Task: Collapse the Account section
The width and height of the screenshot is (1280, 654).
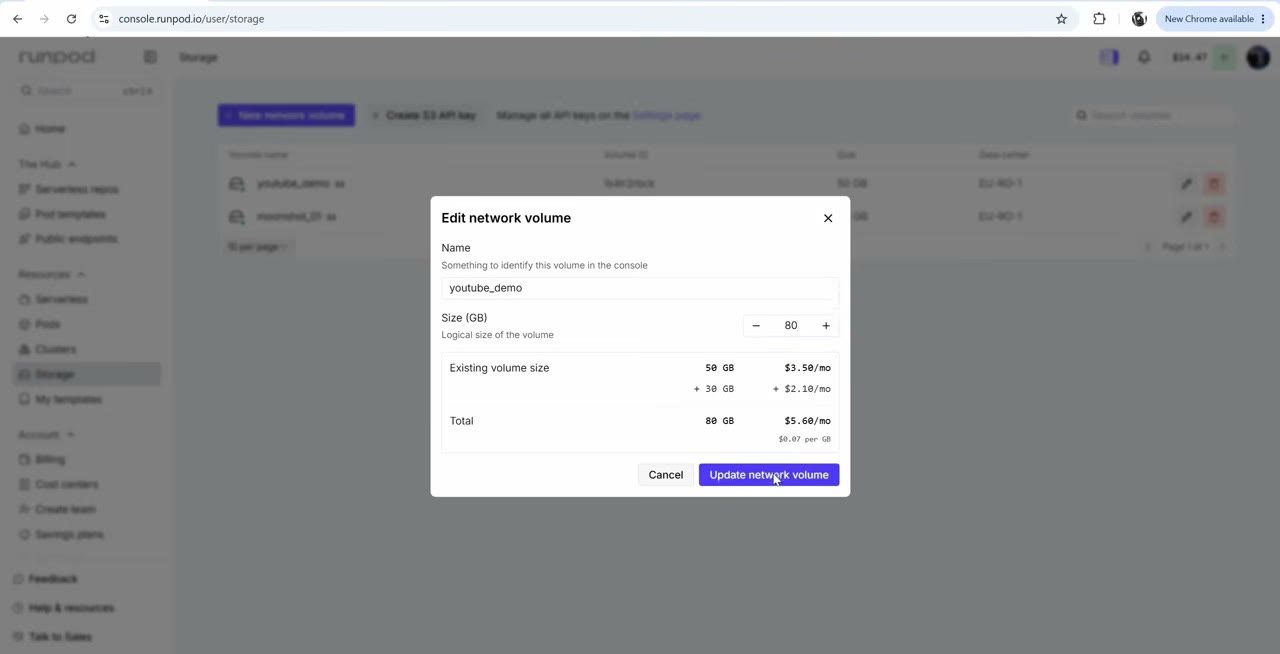Action: [47, 434]
